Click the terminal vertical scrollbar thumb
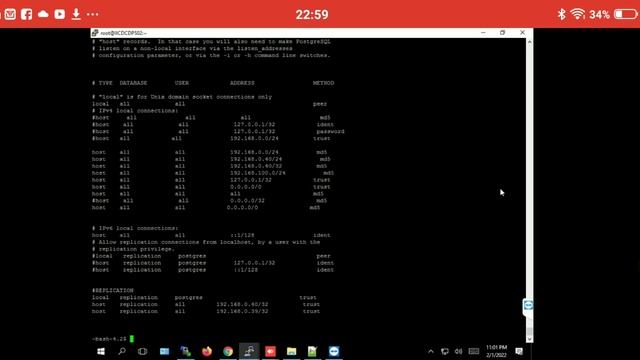Image resolution: width=640 pixels, height=360 pixels. (x=529, y=331)
